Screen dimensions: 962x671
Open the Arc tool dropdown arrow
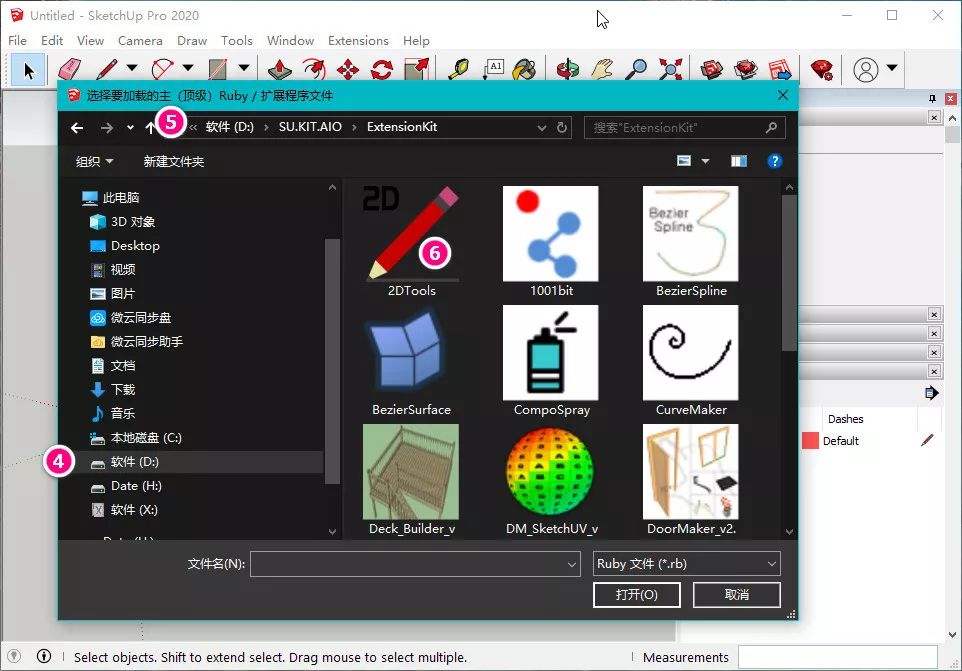pyautogui.click(x=188, y=67)
